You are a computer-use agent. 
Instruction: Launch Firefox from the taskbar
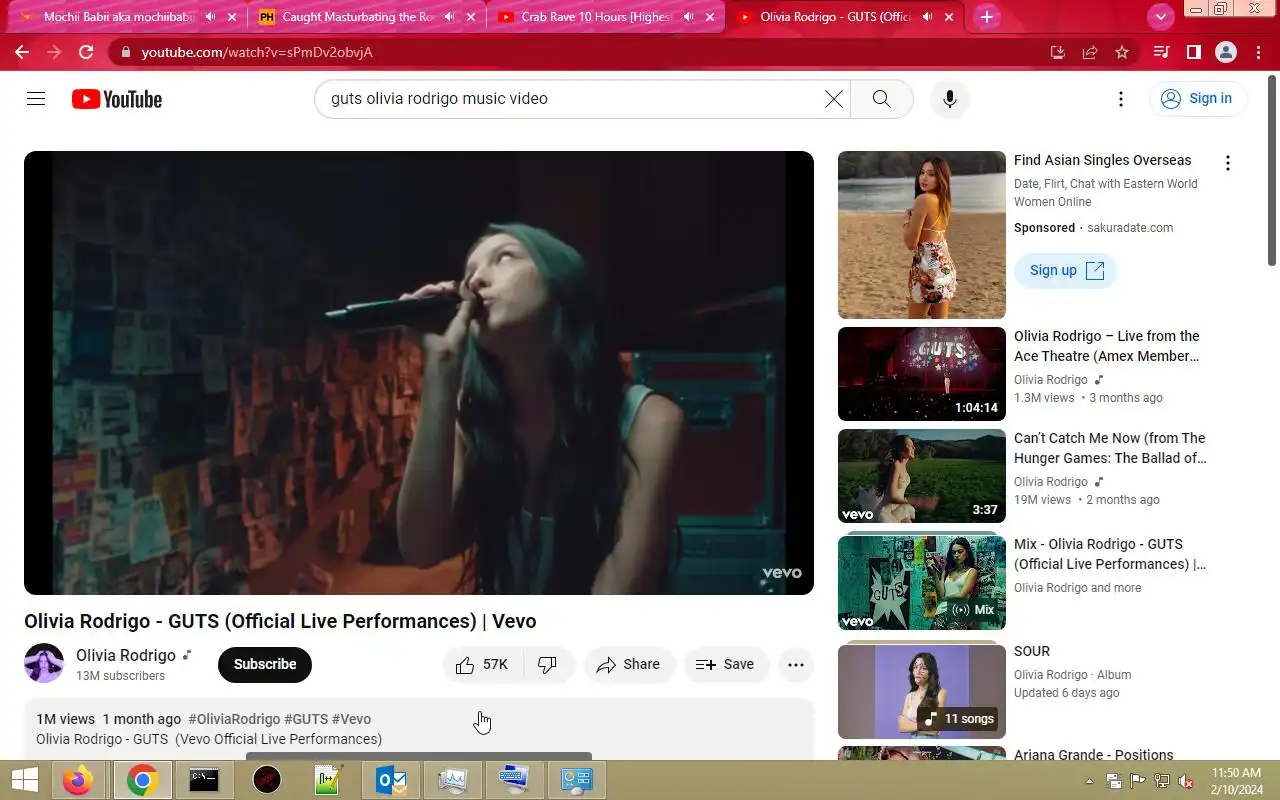coord(77,780)
